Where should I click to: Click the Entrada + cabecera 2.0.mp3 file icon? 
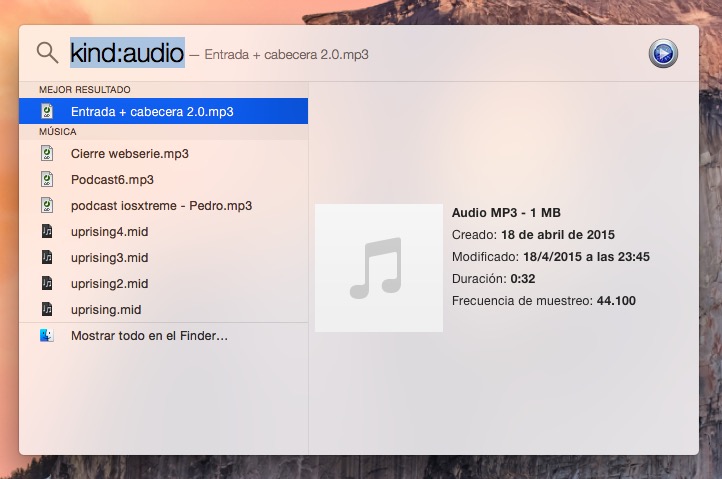pyautogui.click(x=47, y=111)
